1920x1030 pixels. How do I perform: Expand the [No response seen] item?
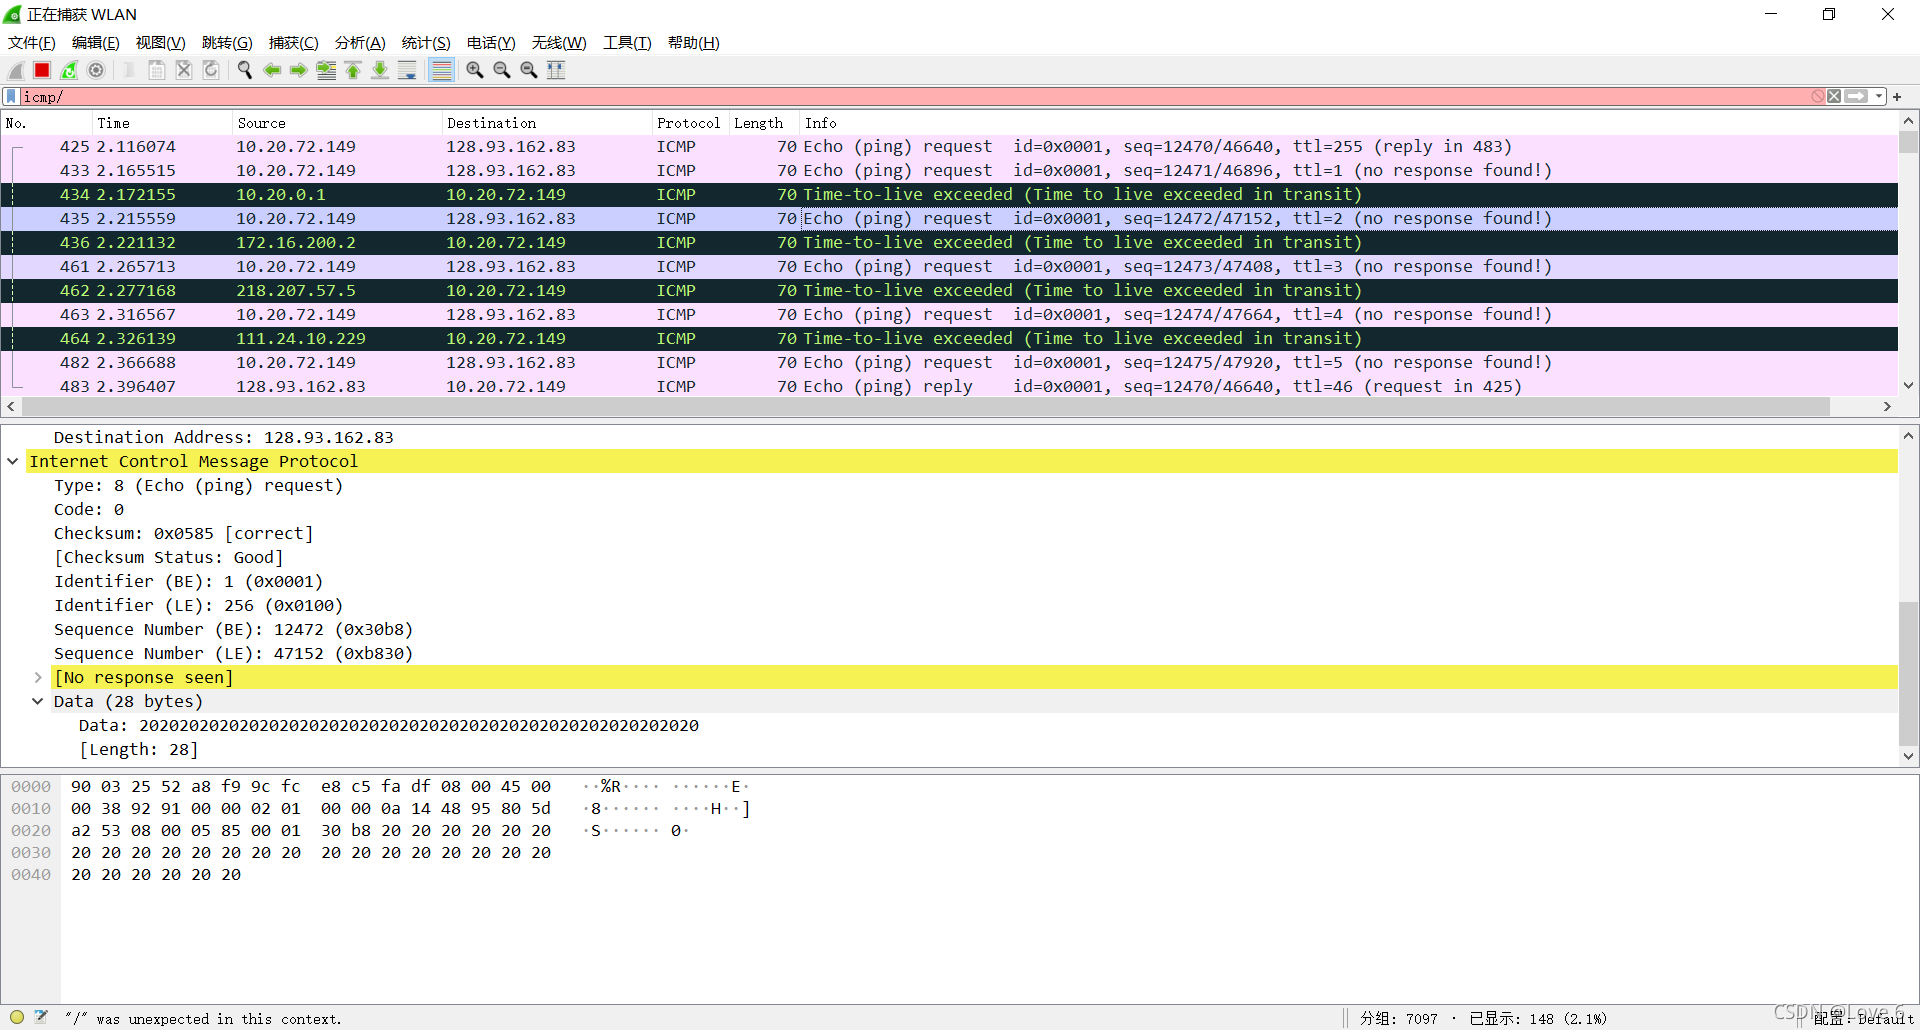(x=38, y=677)
